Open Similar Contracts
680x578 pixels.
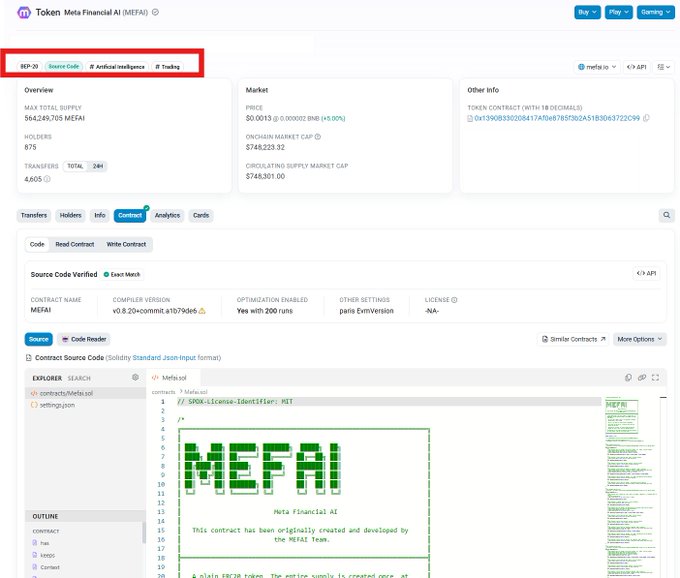point(573,339)
